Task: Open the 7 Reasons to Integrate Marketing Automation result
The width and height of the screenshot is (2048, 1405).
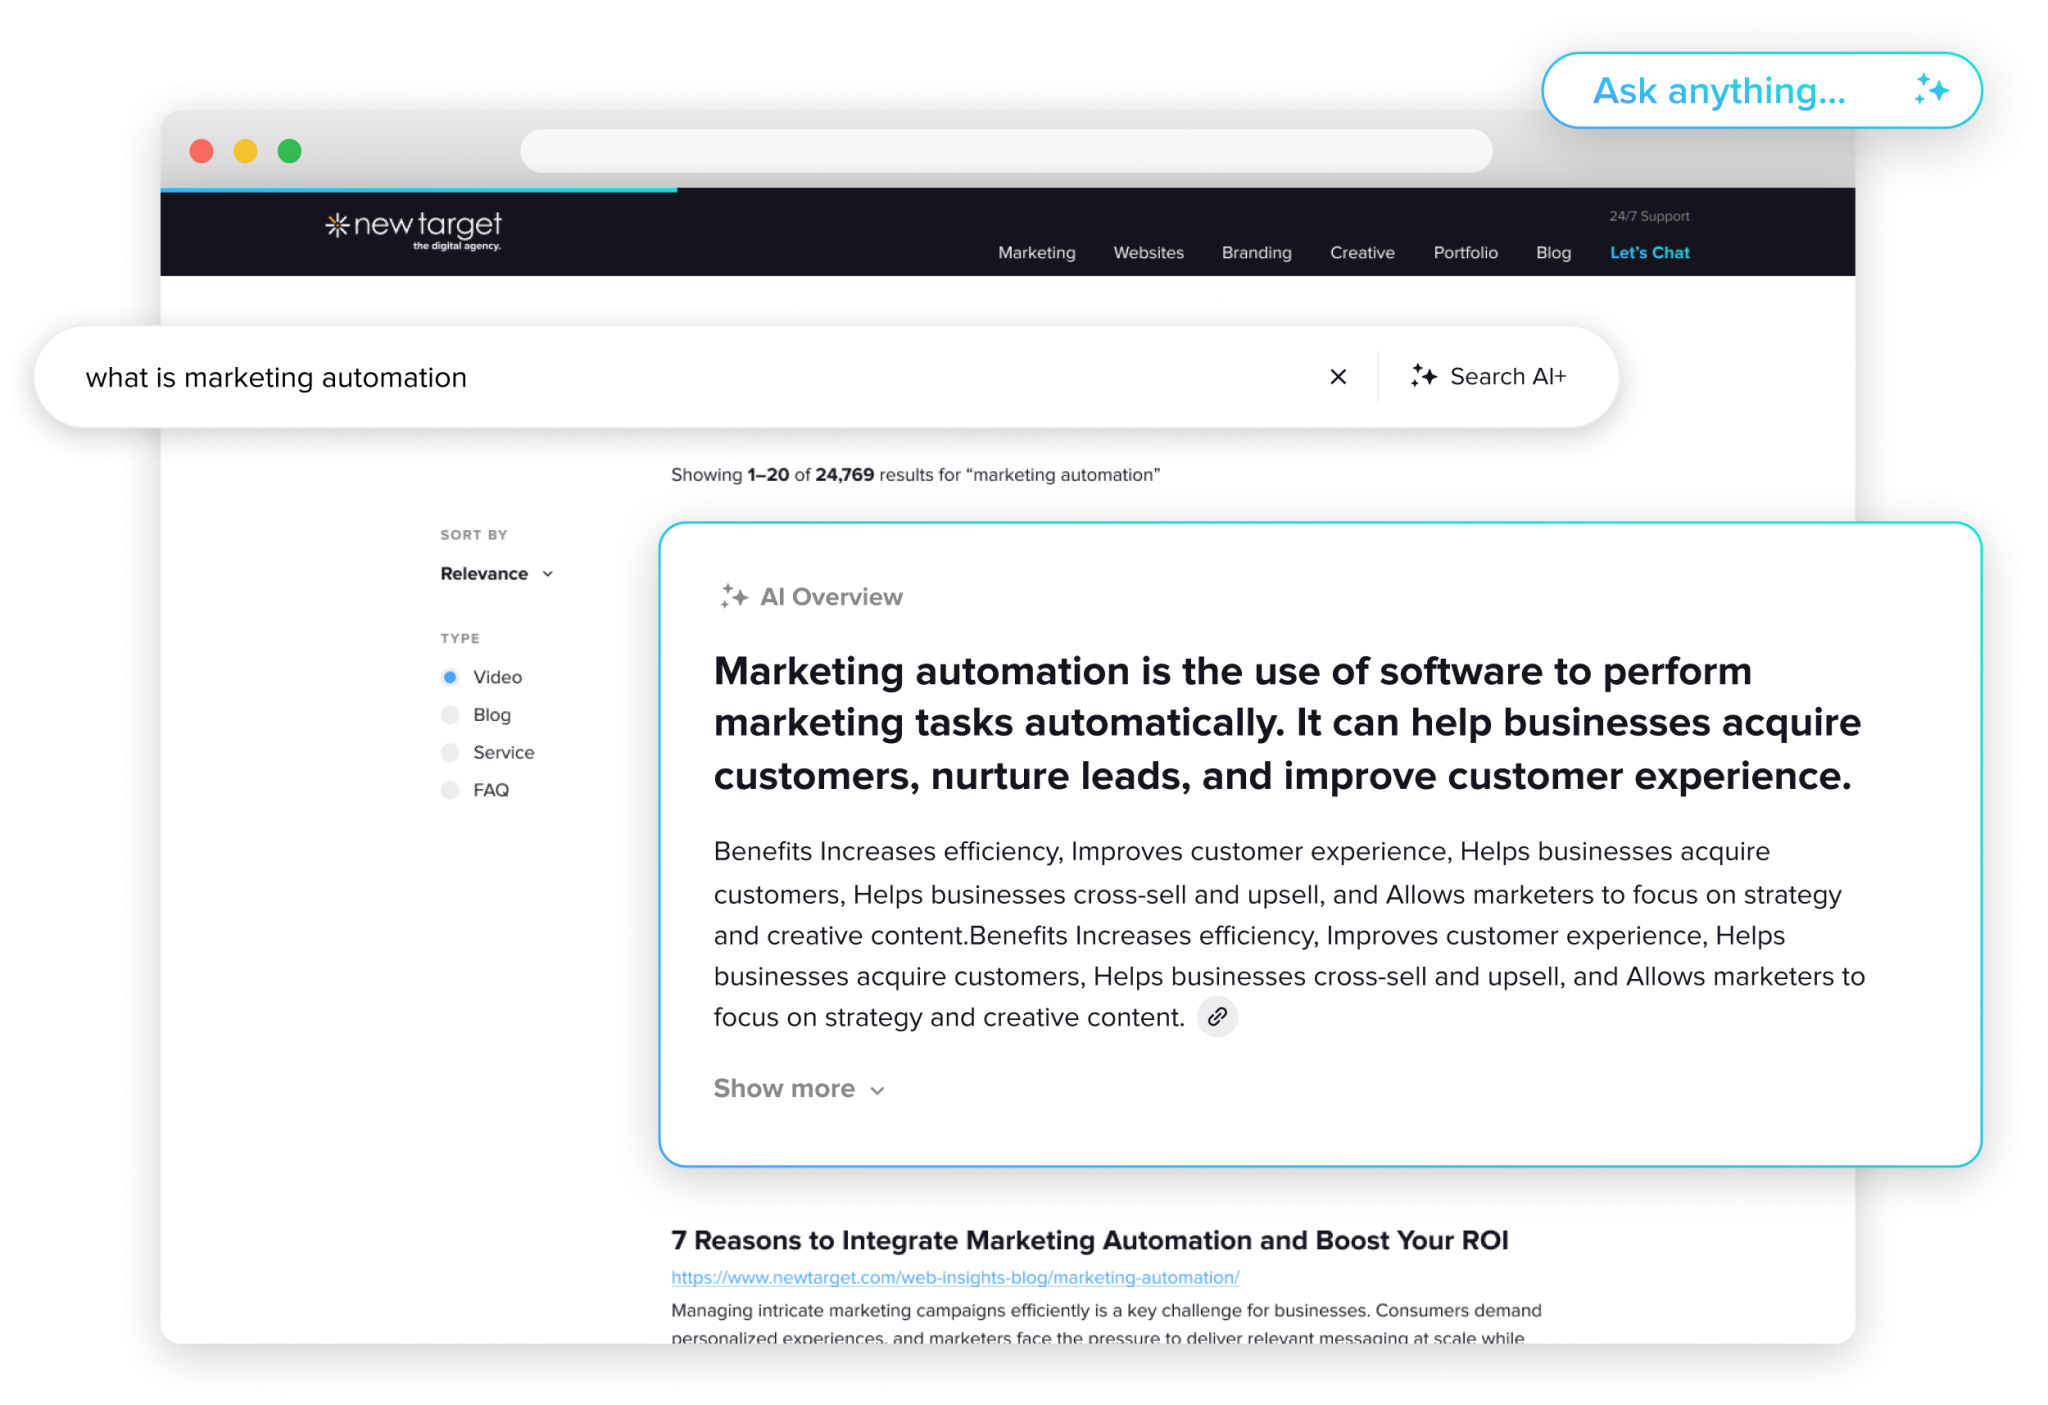Action: coord(1089,1240)
